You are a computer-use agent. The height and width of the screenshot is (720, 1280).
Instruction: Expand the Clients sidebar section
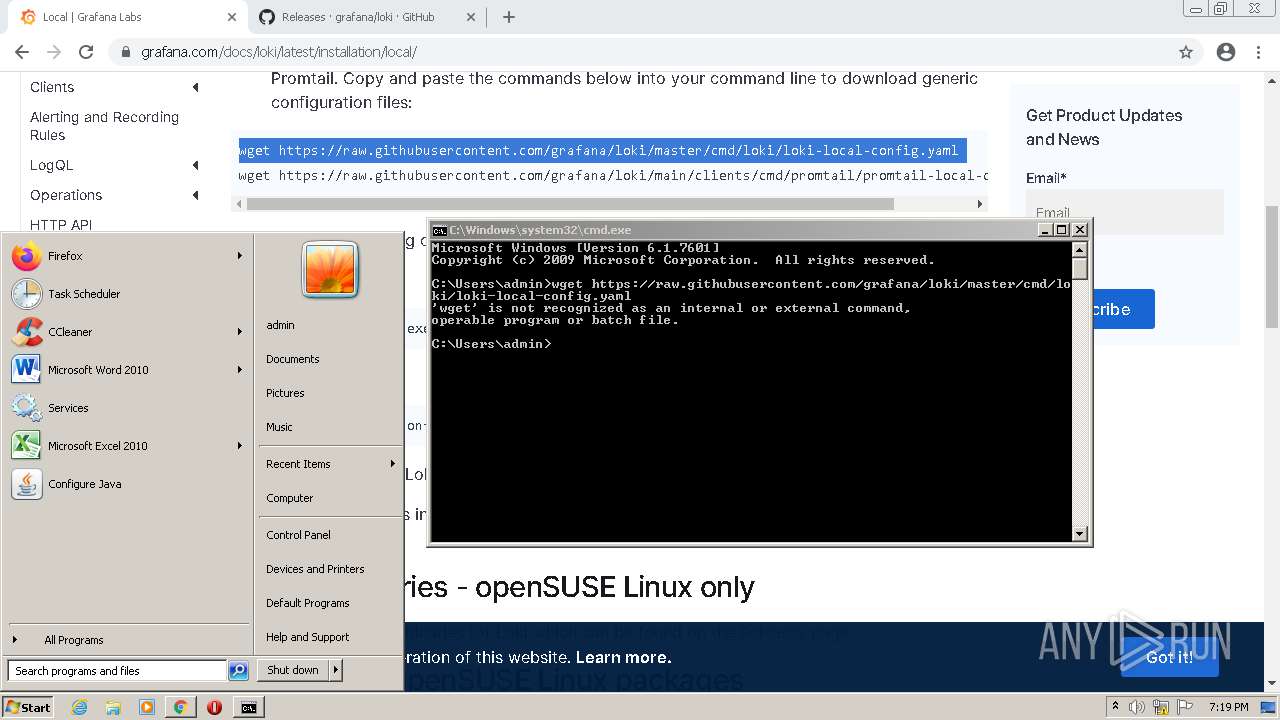click(x=196, y=87)
